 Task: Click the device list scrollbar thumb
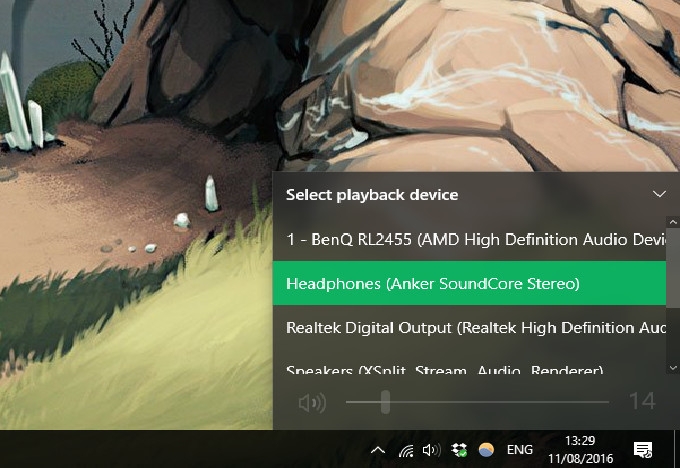[673, 268]
